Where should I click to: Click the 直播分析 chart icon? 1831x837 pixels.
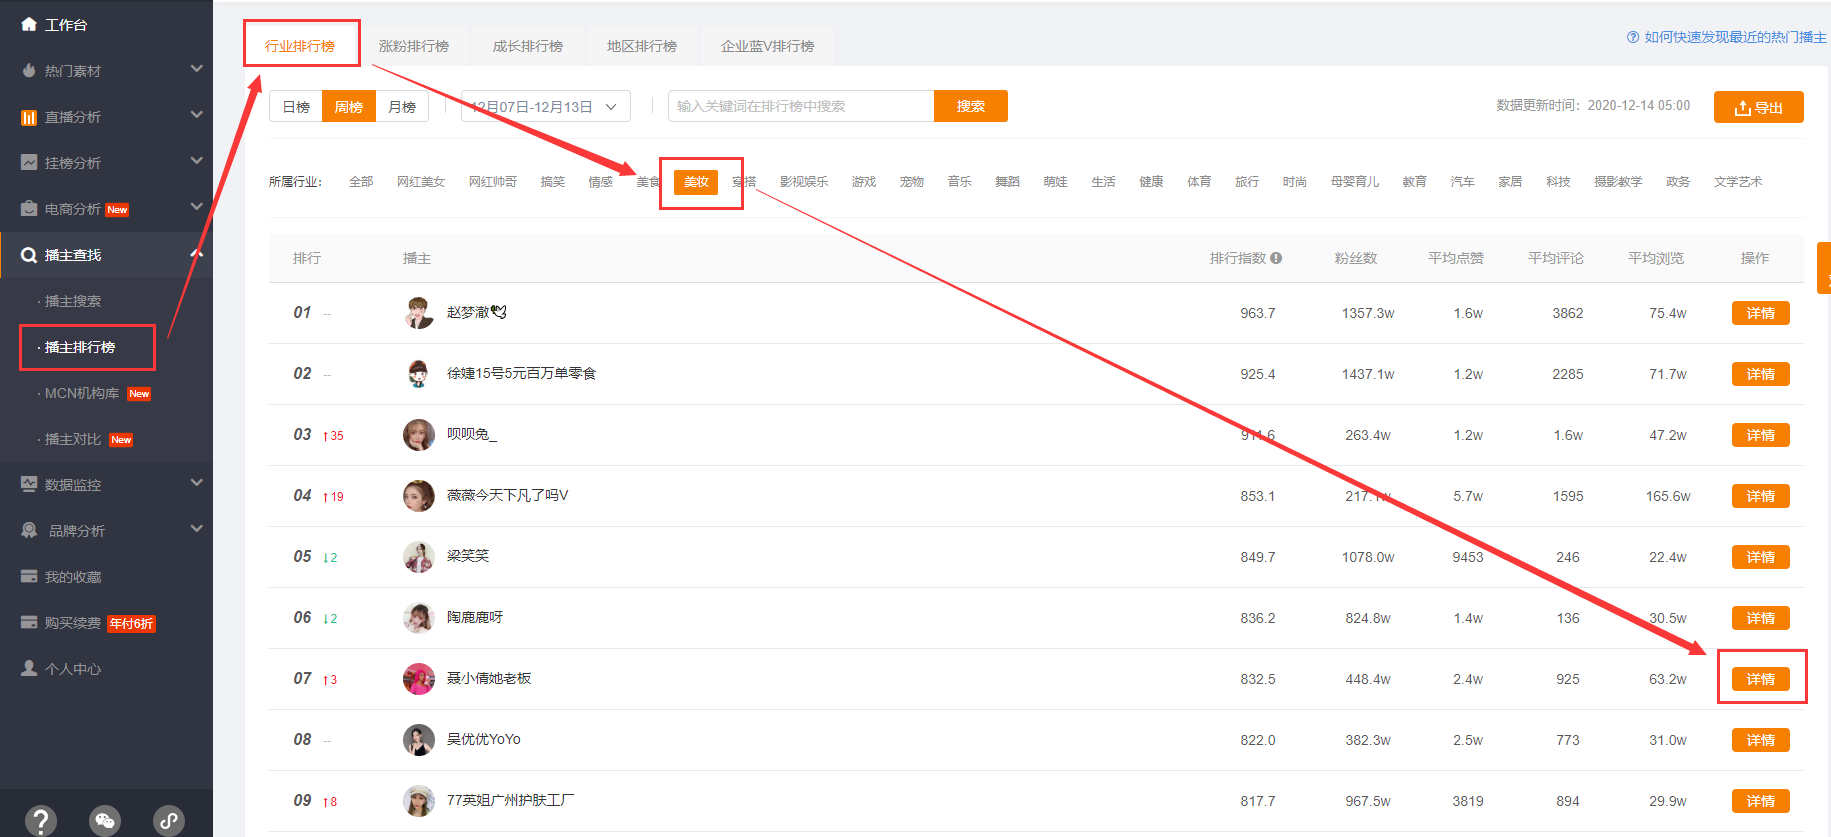(29, 117)
